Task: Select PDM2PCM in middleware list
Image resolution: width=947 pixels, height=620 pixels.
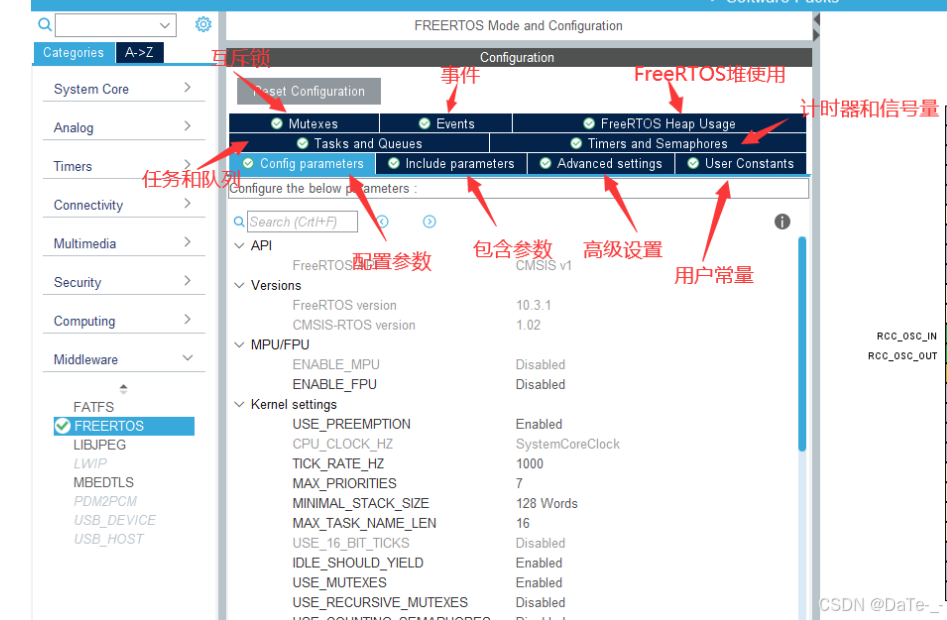Action: [105, 501]
